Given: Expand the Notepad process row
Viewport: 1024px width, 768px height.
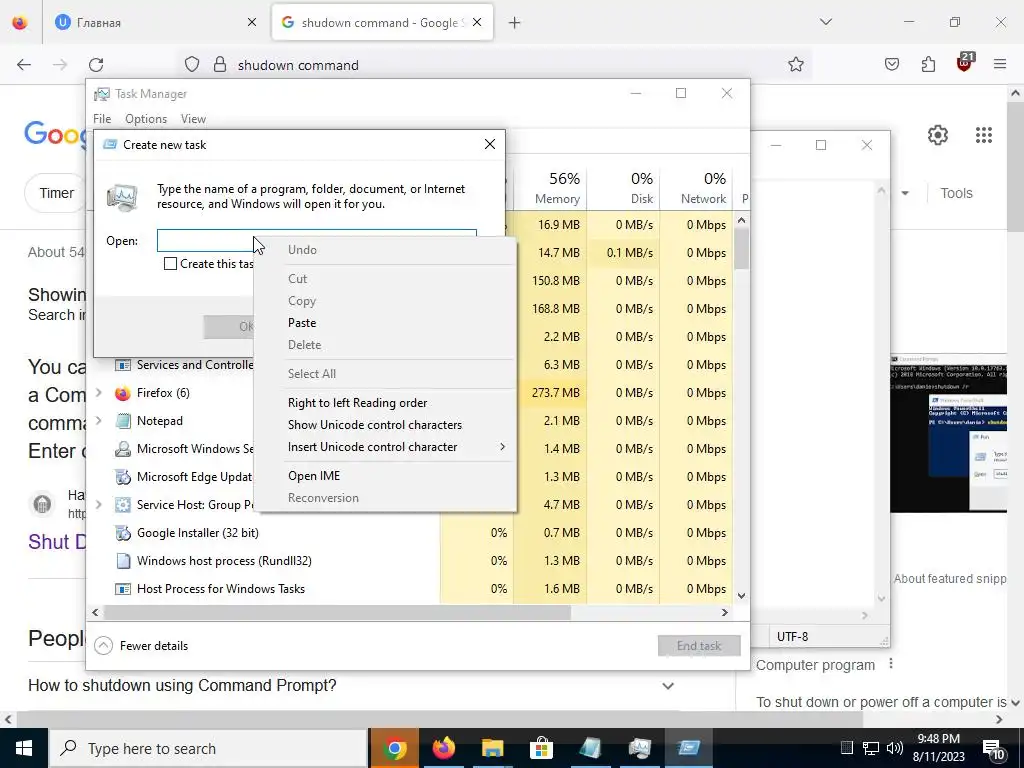Looking at the screenshot, I should click(99, 421).
